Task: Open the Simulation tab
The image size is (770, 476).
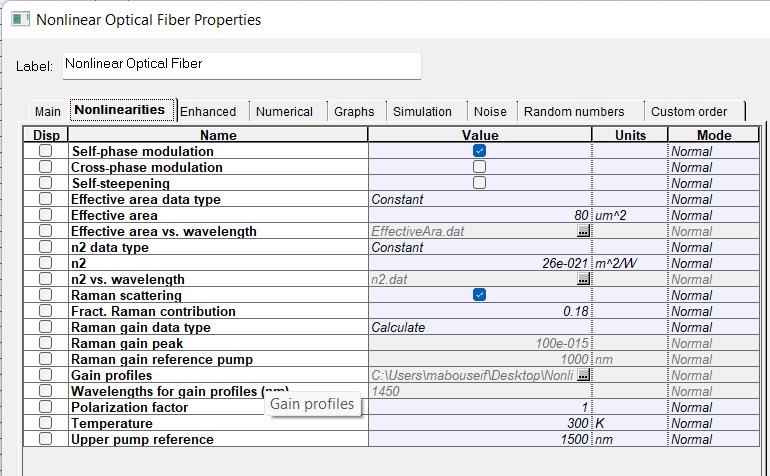Action: click(x=422, y=111)
